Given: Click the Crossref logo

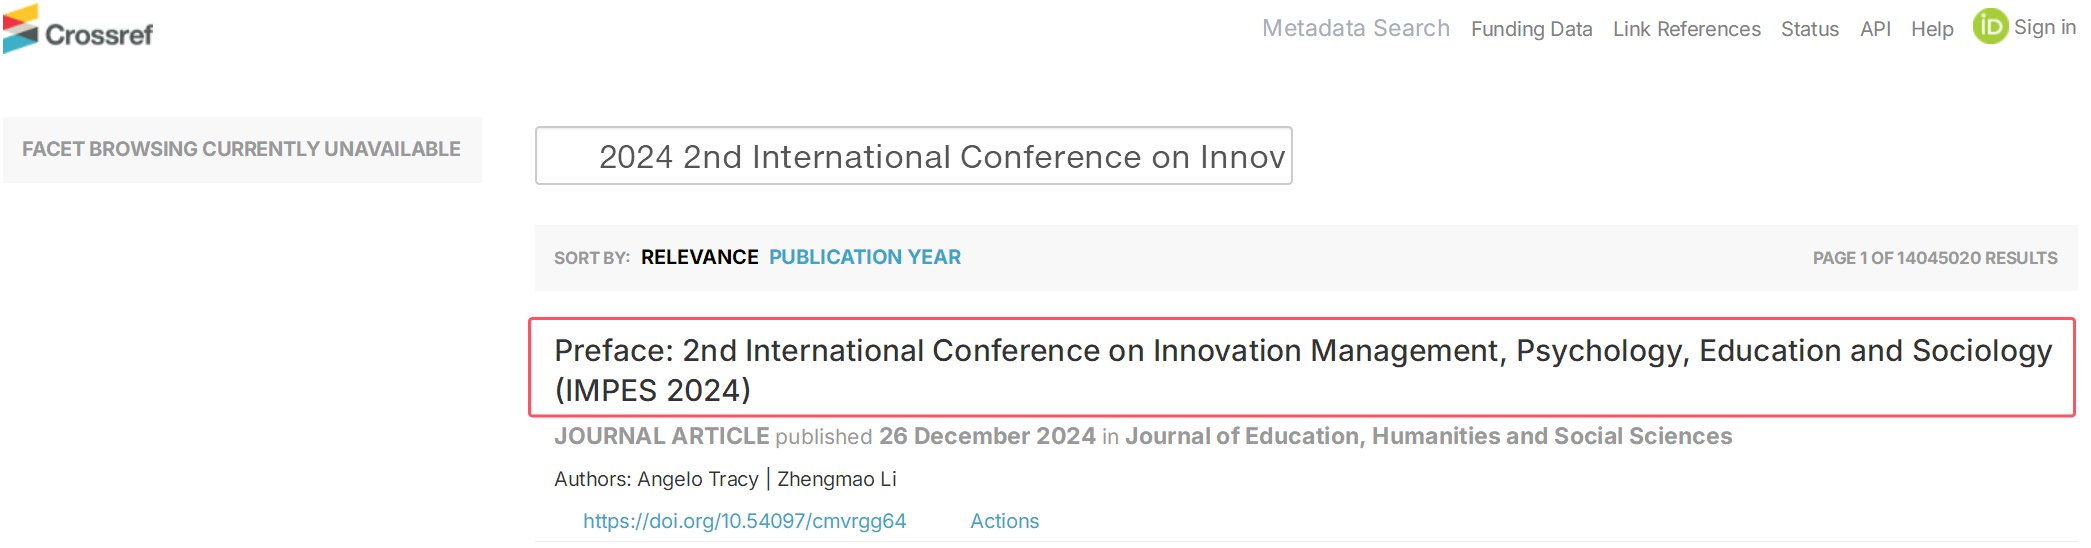Looking at the screenshot, I should click(x=78, y=30).
